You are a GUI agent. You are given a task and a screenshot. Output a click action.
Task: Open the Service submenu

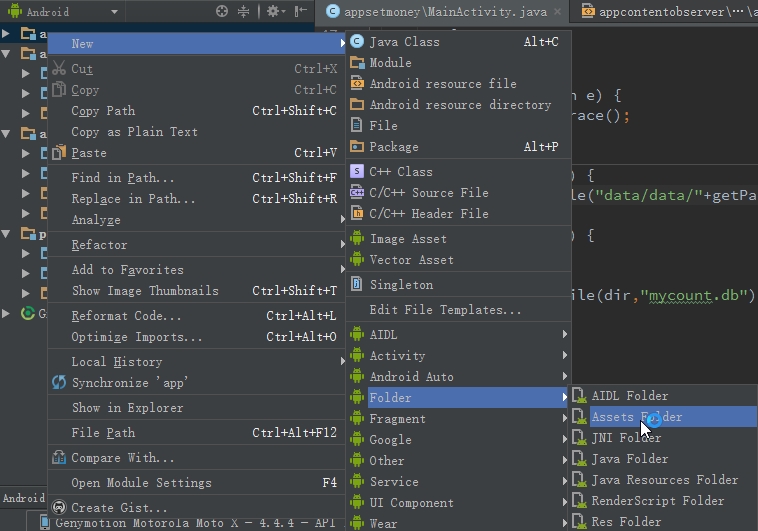[458, 482]
